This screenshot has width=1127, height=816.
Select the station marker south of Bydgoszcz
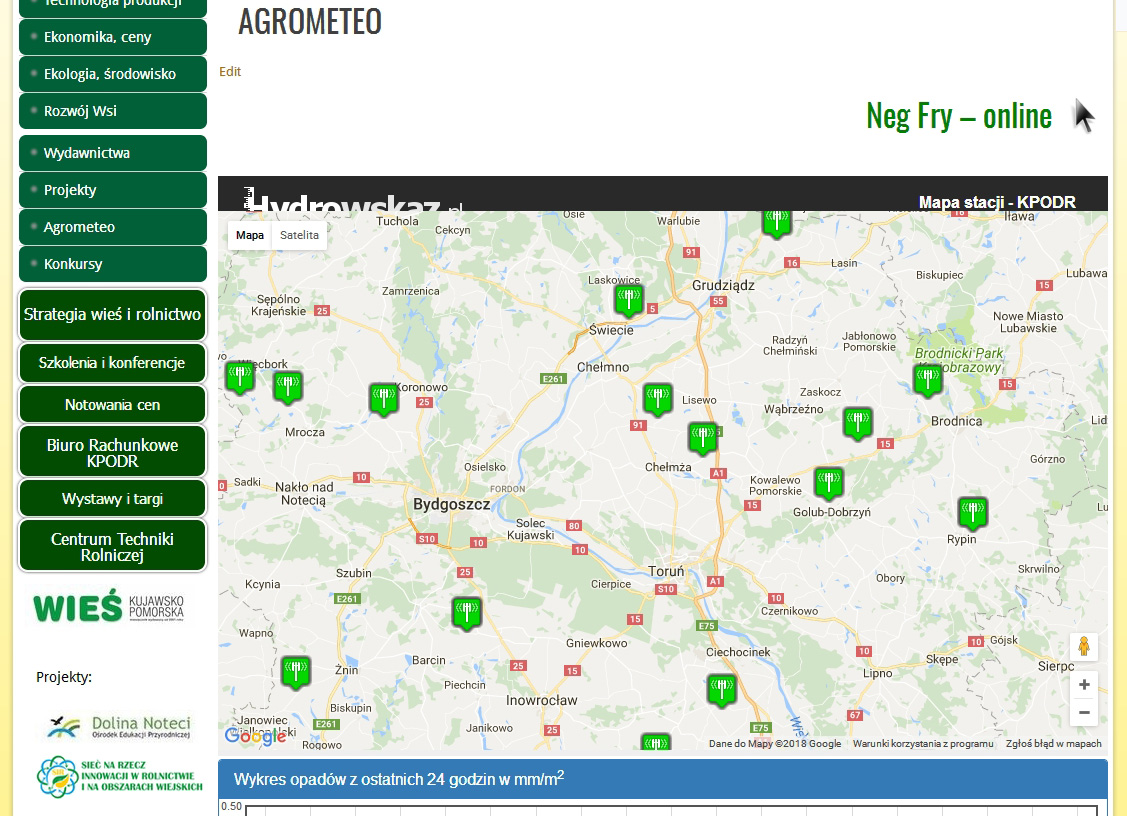tap(466, 614)
